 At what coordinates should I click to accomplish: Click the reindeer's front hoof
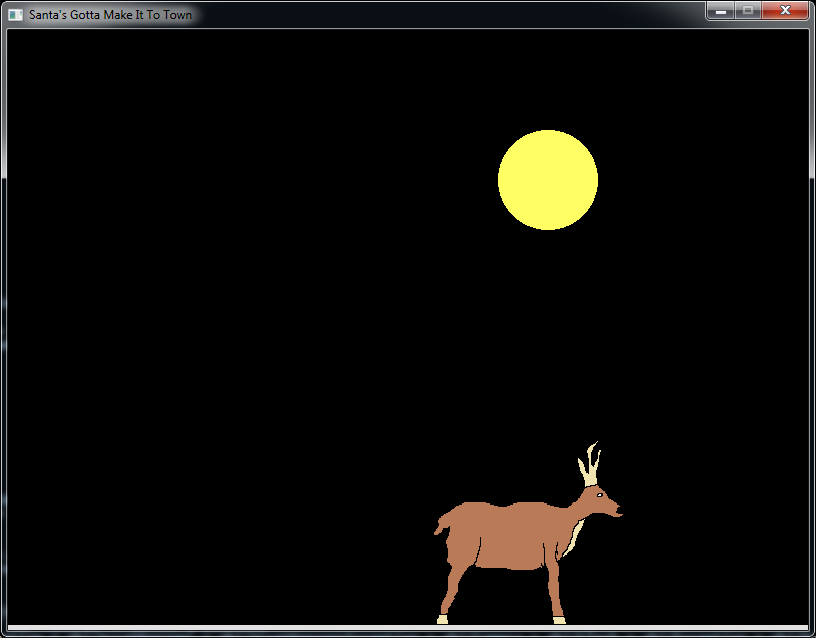point(559,620)
